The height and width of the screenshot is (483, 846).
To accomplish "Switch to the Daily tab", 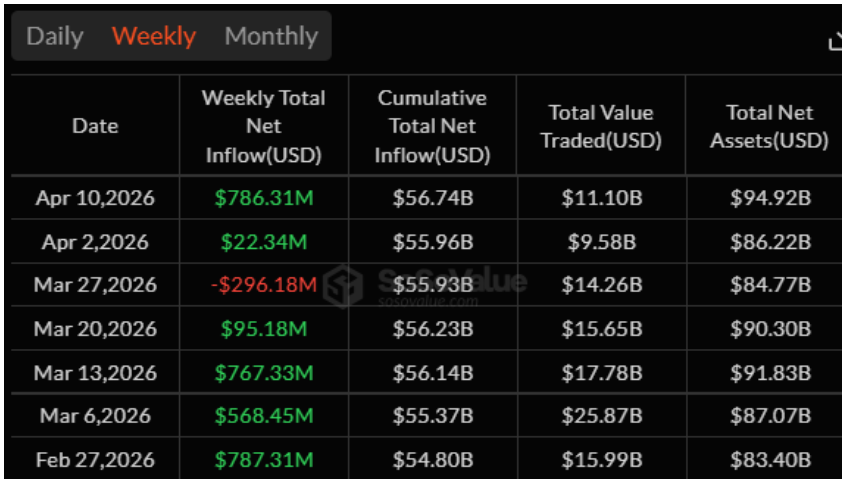I will tap(55, 36).
